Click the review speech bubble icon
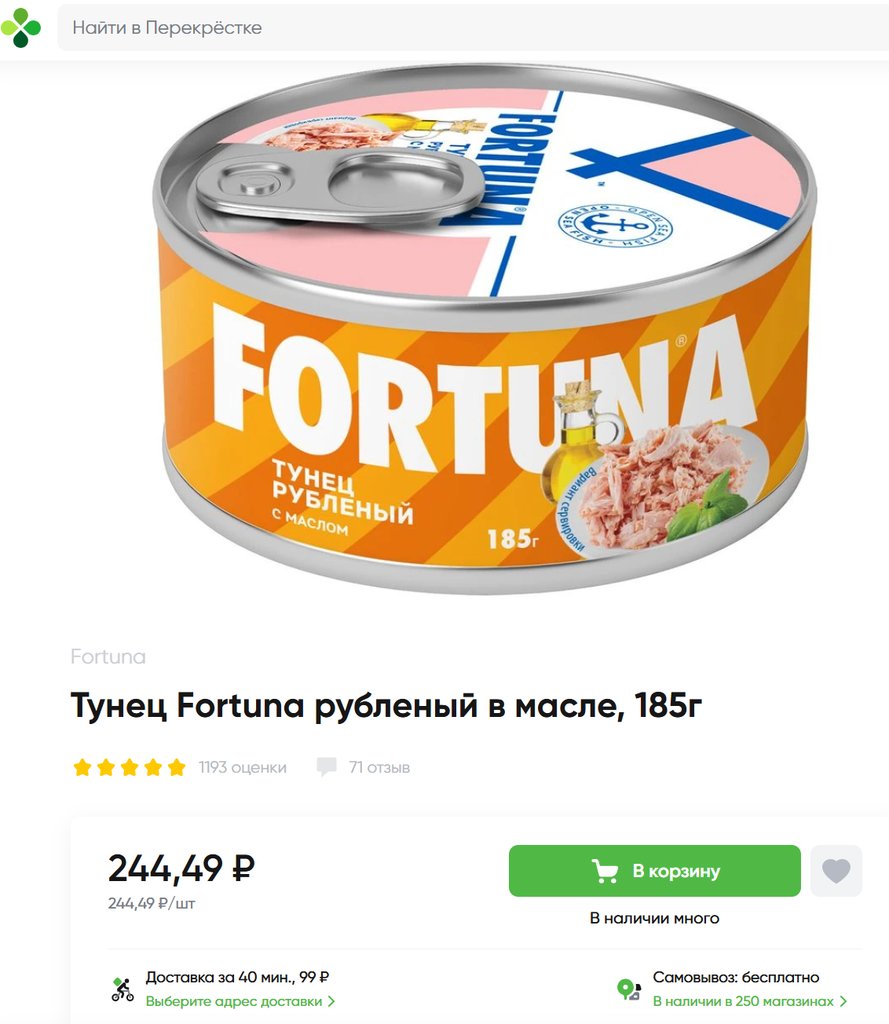889x1024 pixels. [x=327, y=767]
